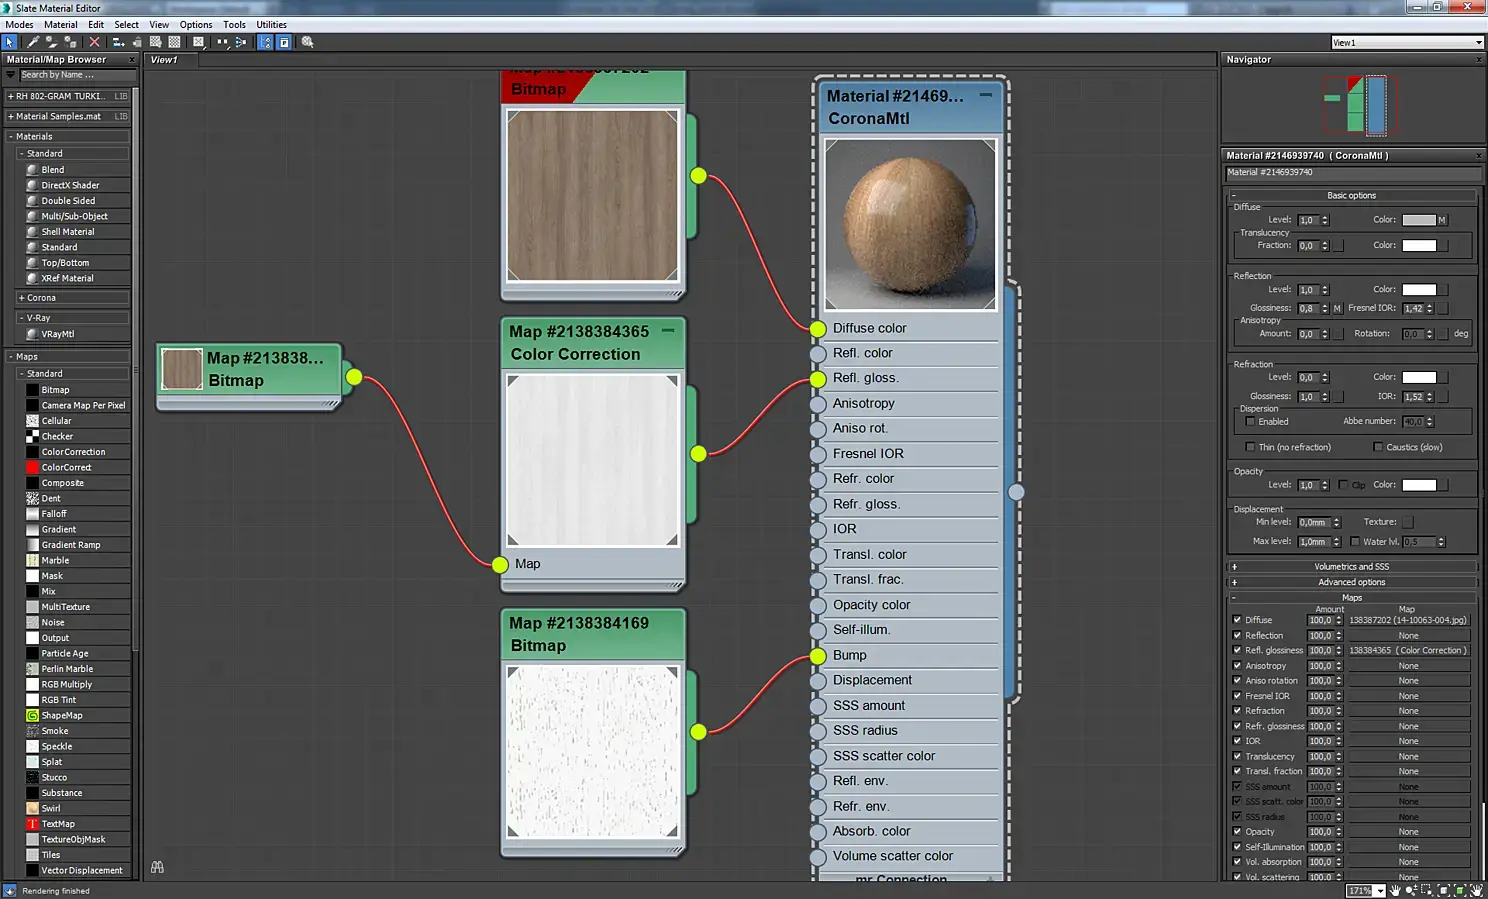Click the Refl. glossiness Color Correction map button
Image resolution: width=1488 pixels, height=899 pixels.
click(x=1408, y=651)
